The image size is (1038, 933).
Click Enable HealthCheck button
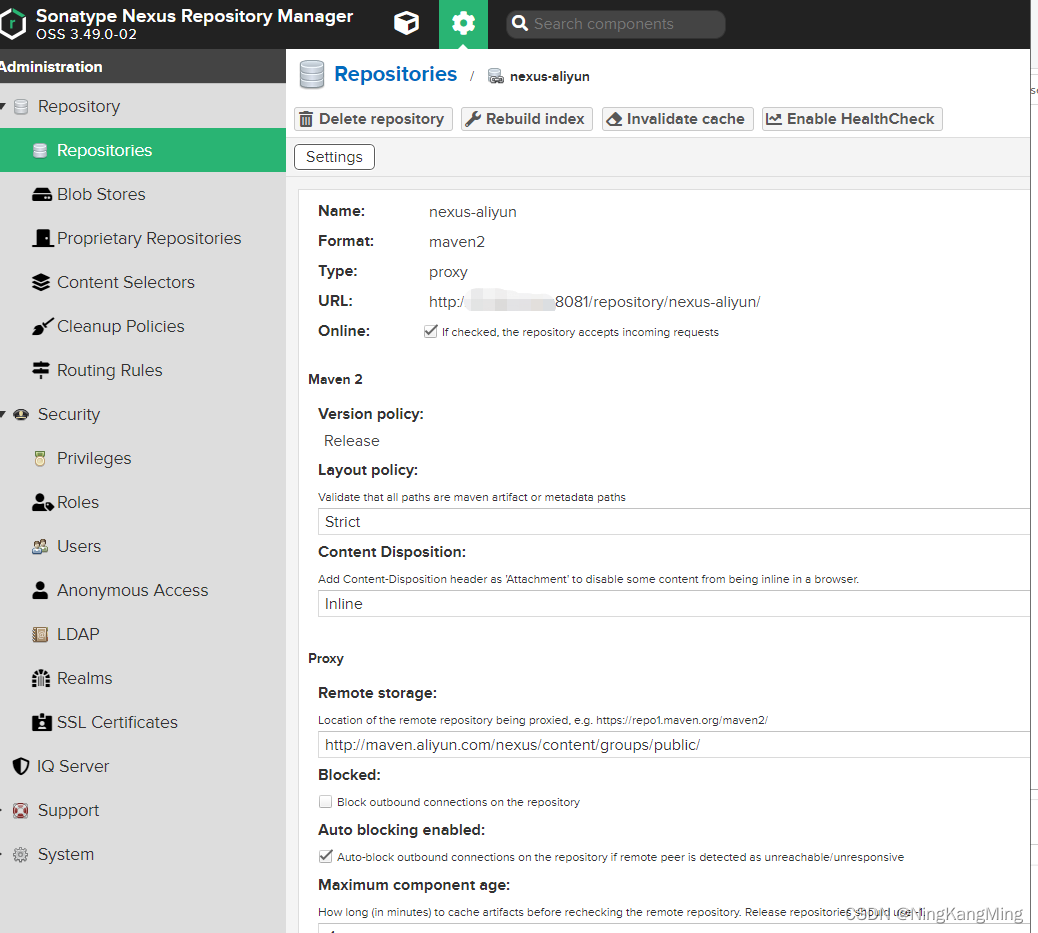(x=852, y=119)
